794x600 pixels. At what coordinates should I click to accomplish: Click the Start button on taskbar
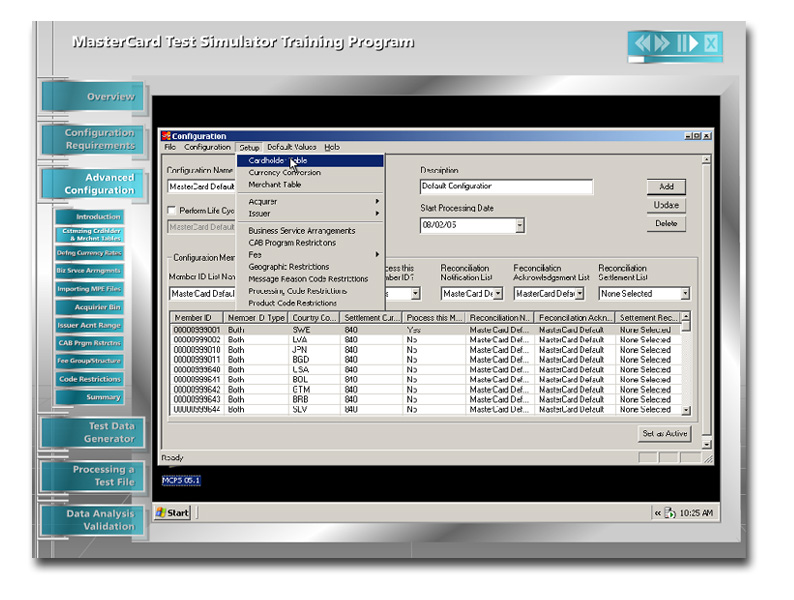[173, 512]
